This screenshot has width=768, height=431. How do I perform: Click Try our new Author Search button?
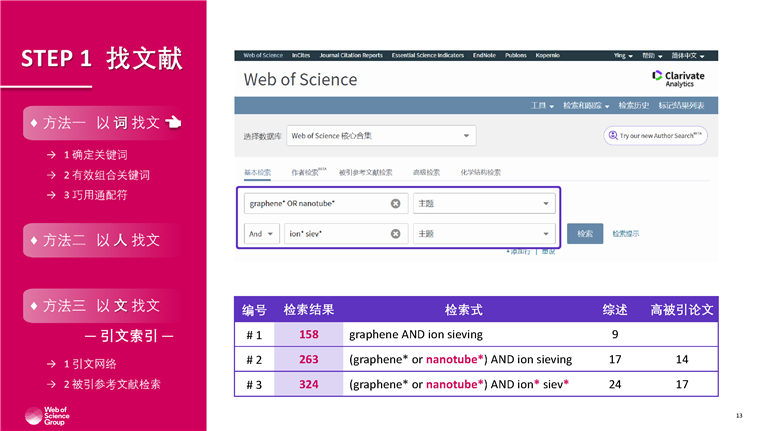coord(655,136)
